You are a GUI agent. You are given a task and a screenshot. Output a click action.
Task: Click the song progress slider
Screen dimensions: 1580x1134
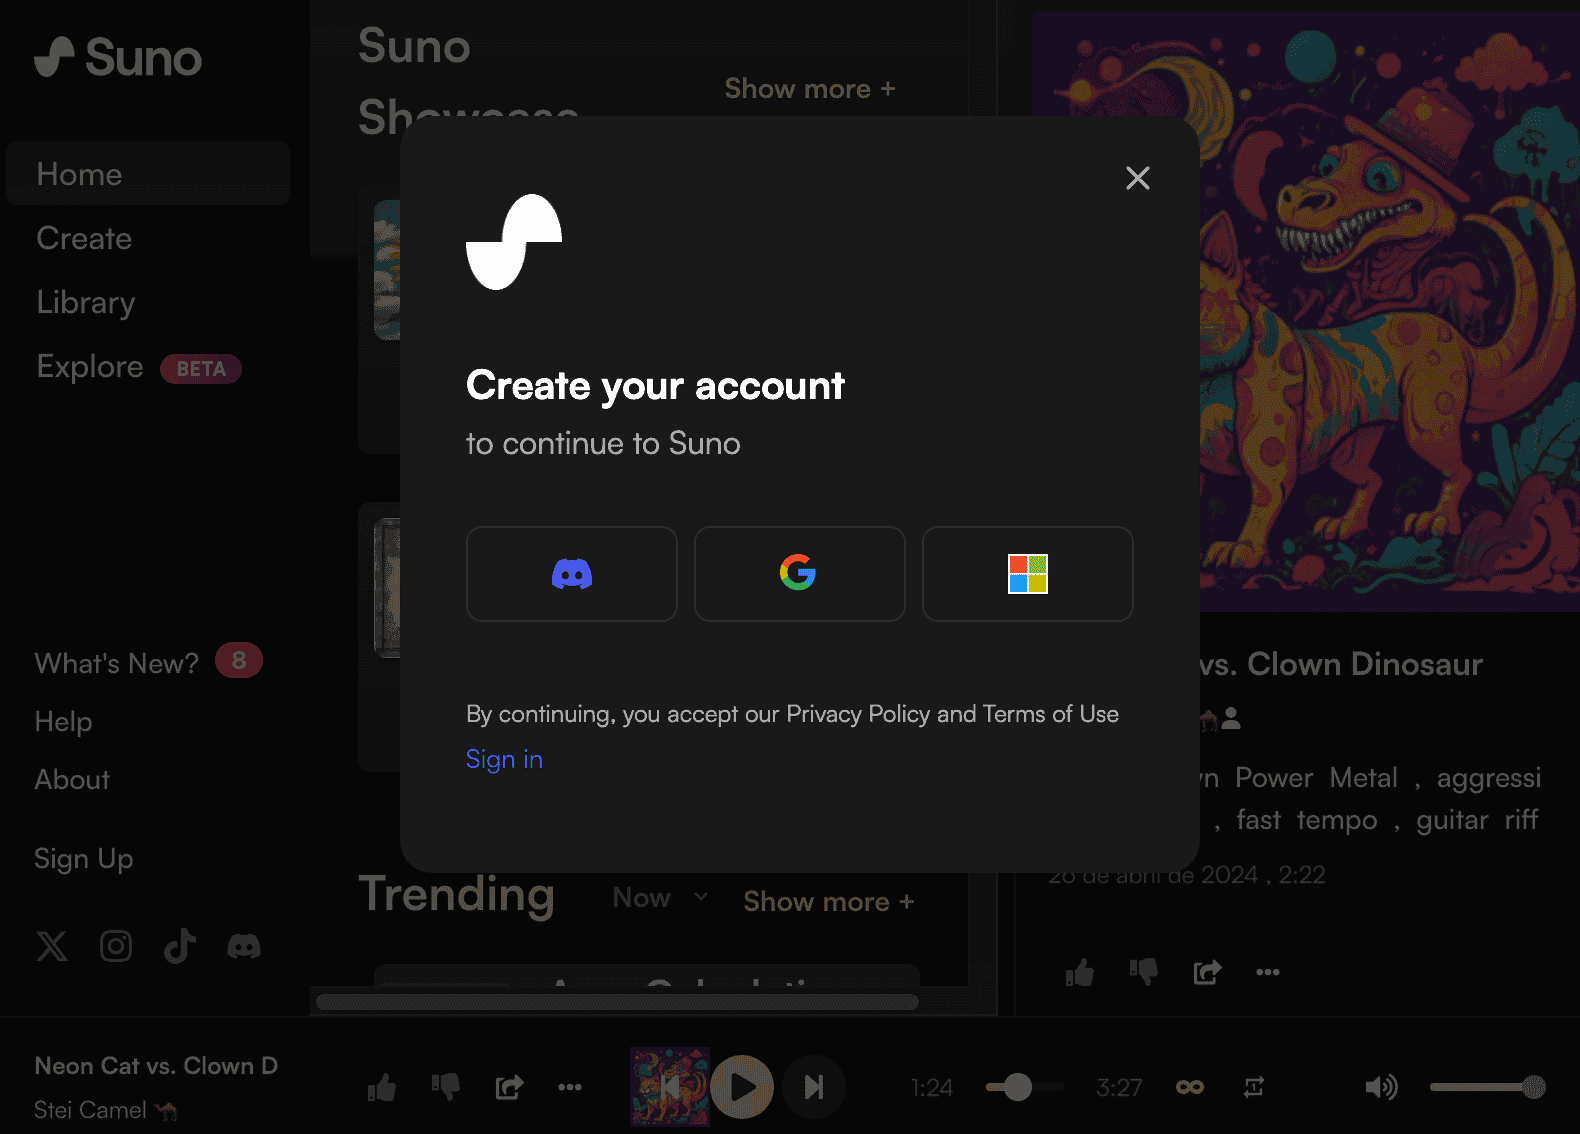pyautogui.click(x=1024, y=1087)
